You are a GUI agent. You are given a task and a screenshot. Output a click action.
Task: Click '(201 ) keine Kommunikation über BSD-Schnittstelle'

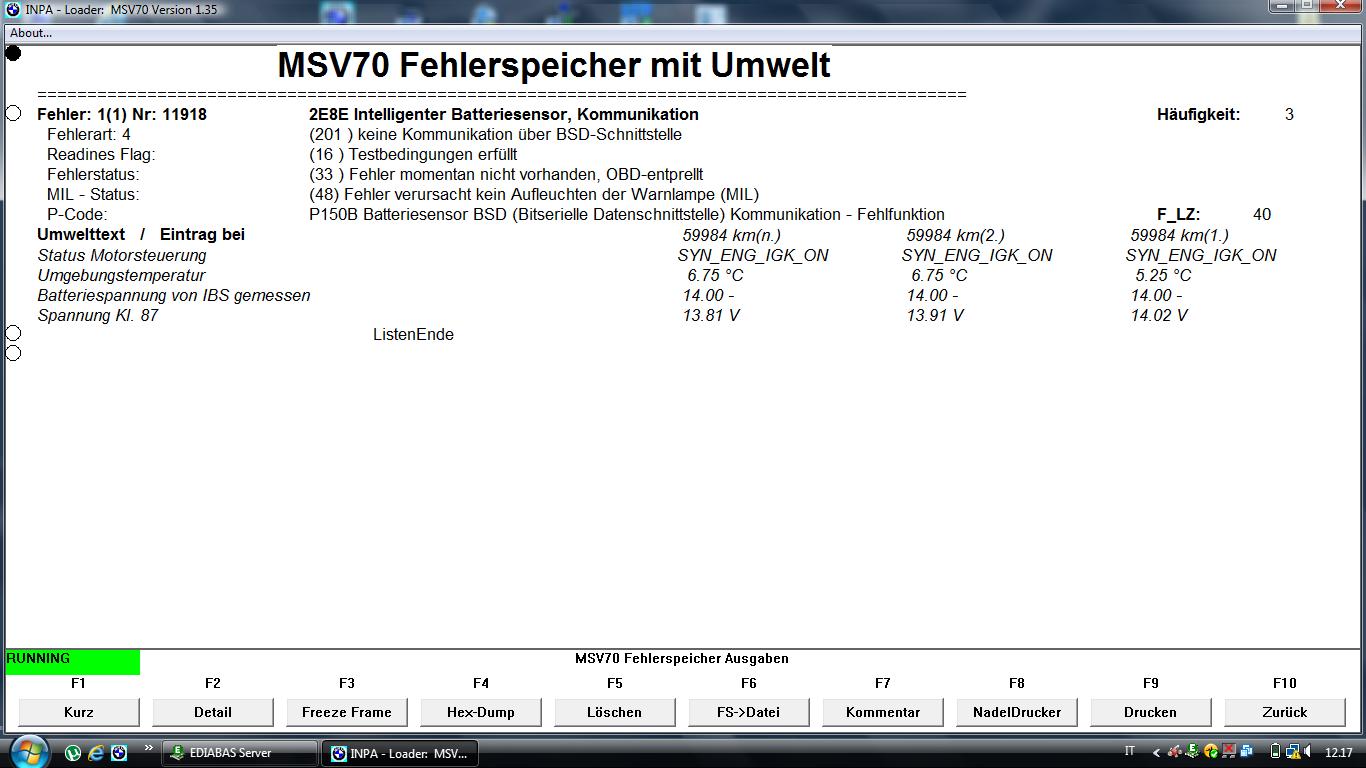[496, 135]
